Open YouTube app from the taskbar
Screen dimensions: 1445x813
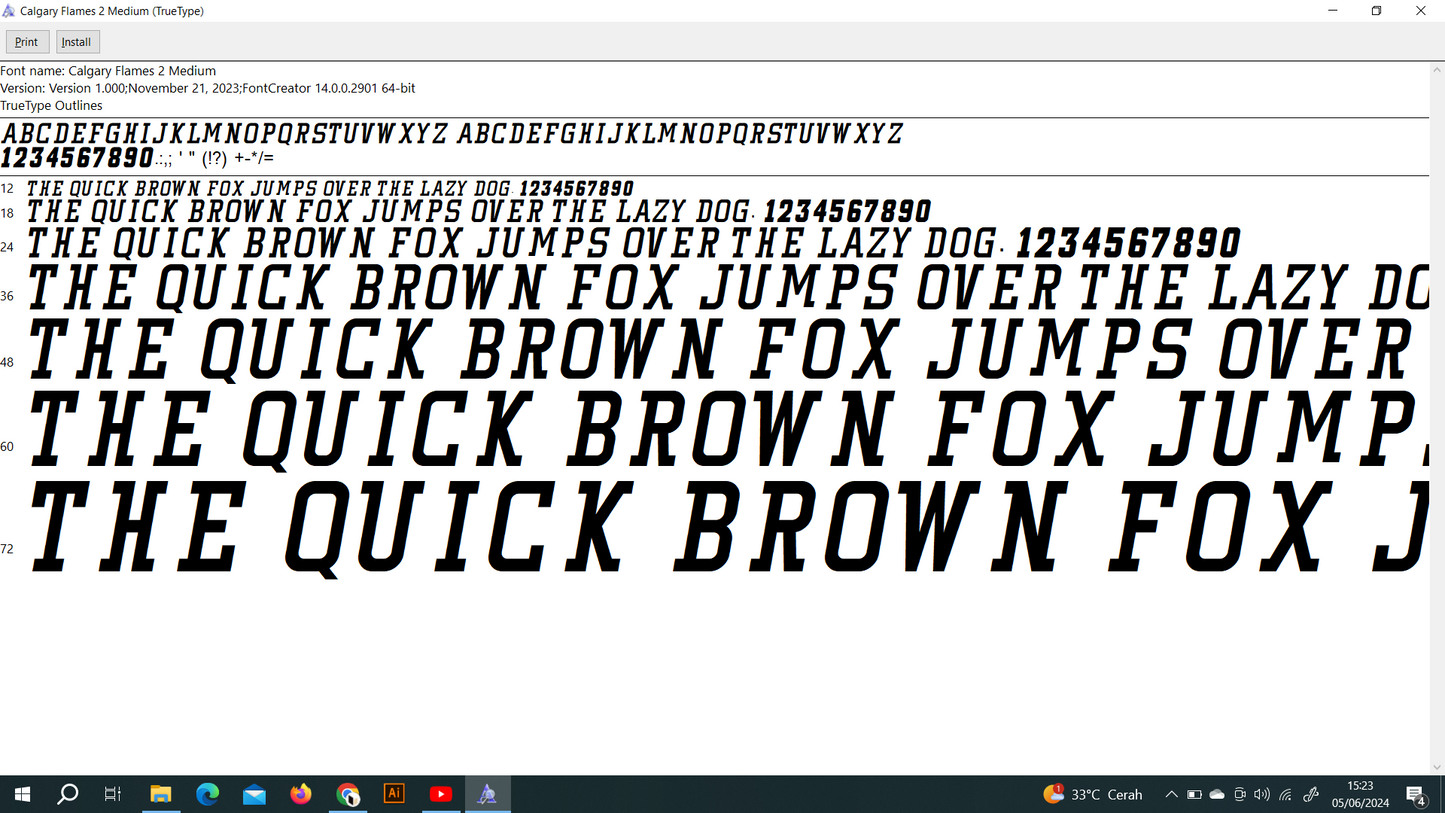coord(441,794)
